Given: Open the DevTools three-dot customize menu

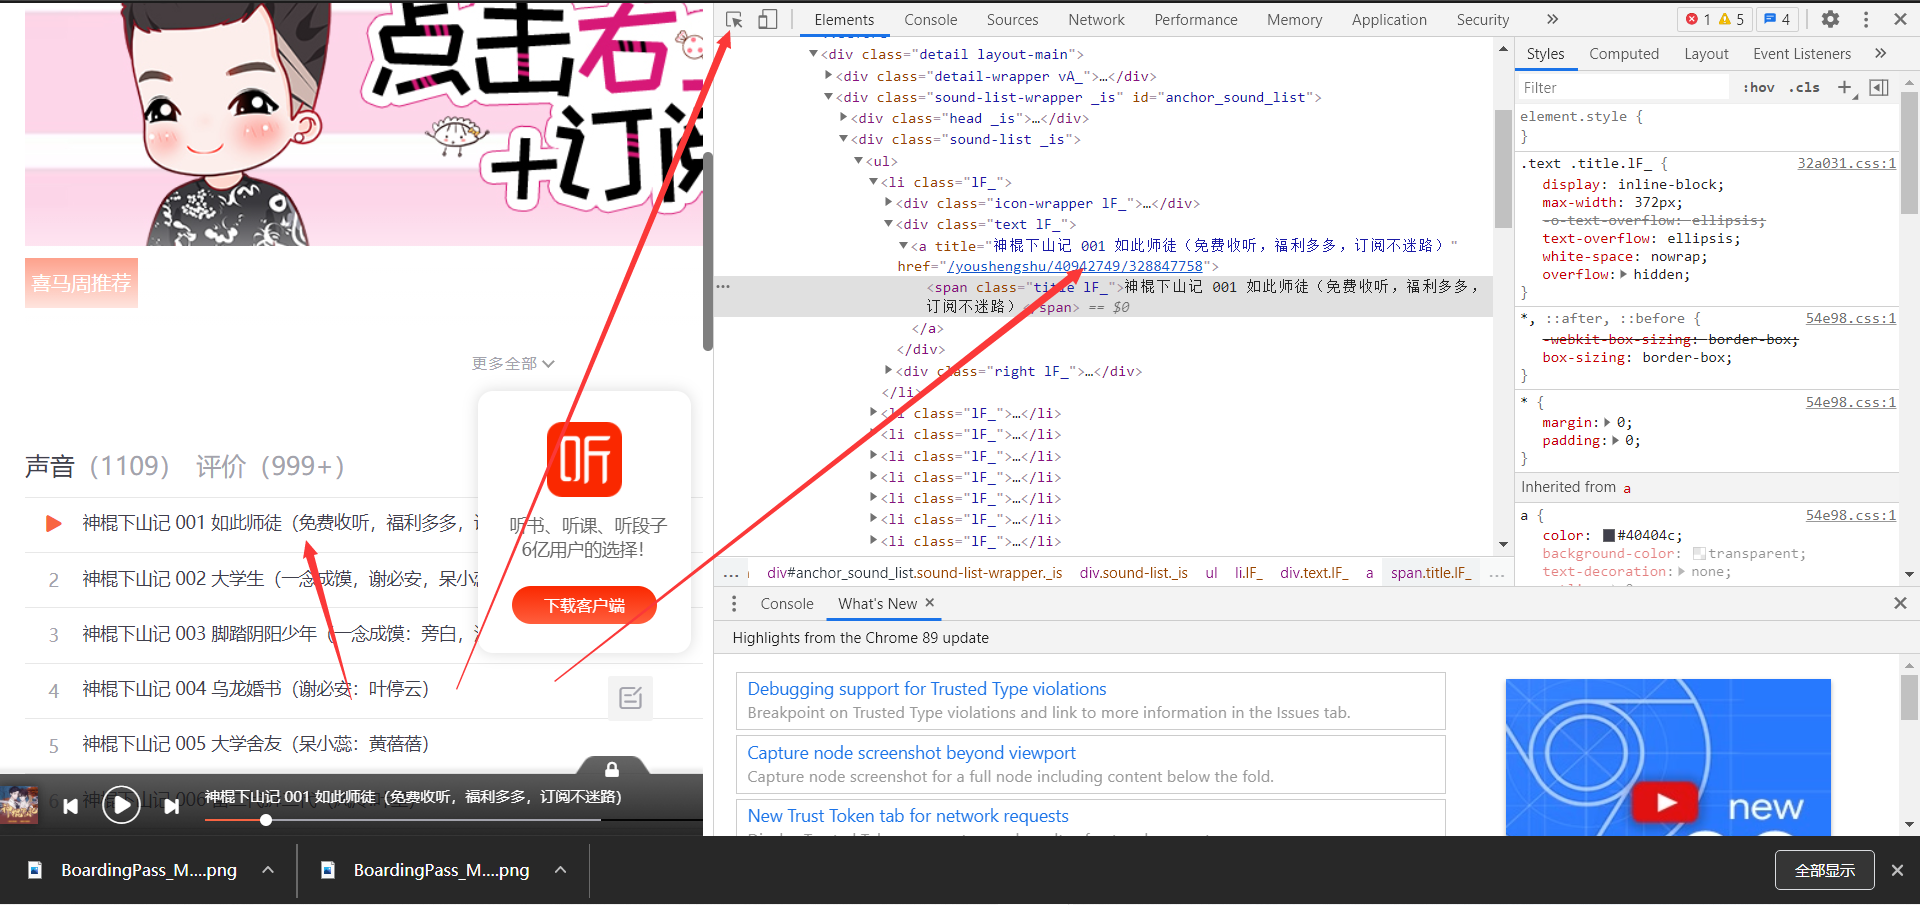Looking at the screenshot, I should (x=1866, y=19).
